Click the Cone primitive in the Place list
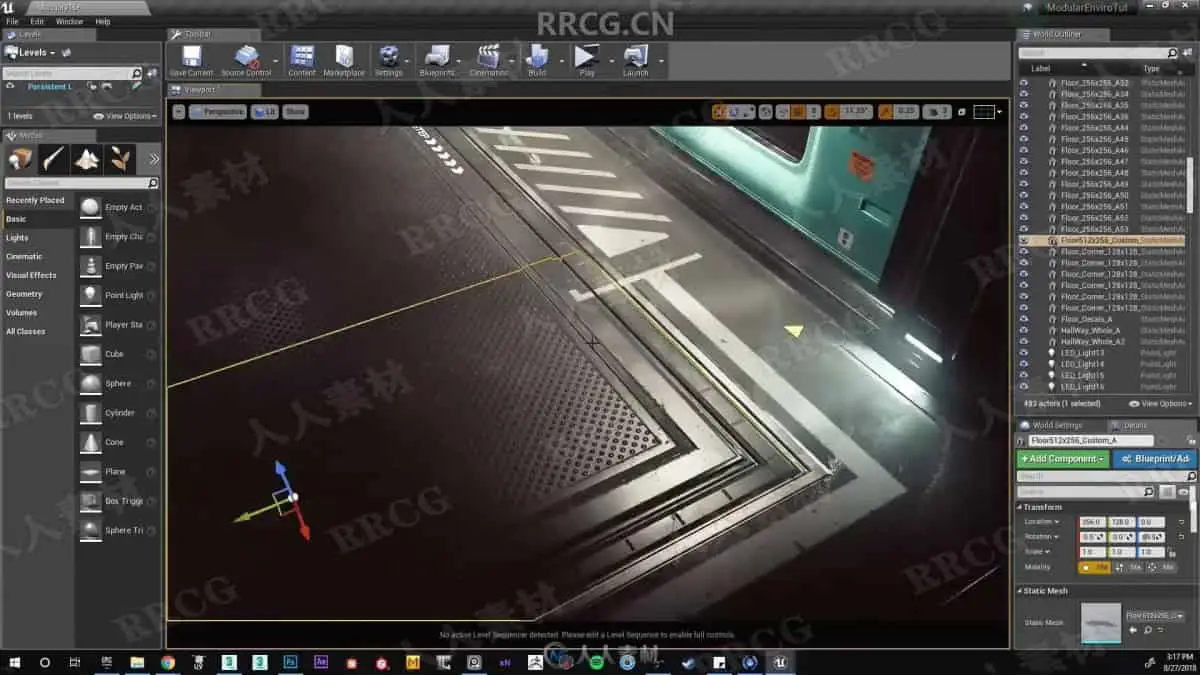This screenshot has width=1200, height=675. pyautogui.click(x=119, y=442)
